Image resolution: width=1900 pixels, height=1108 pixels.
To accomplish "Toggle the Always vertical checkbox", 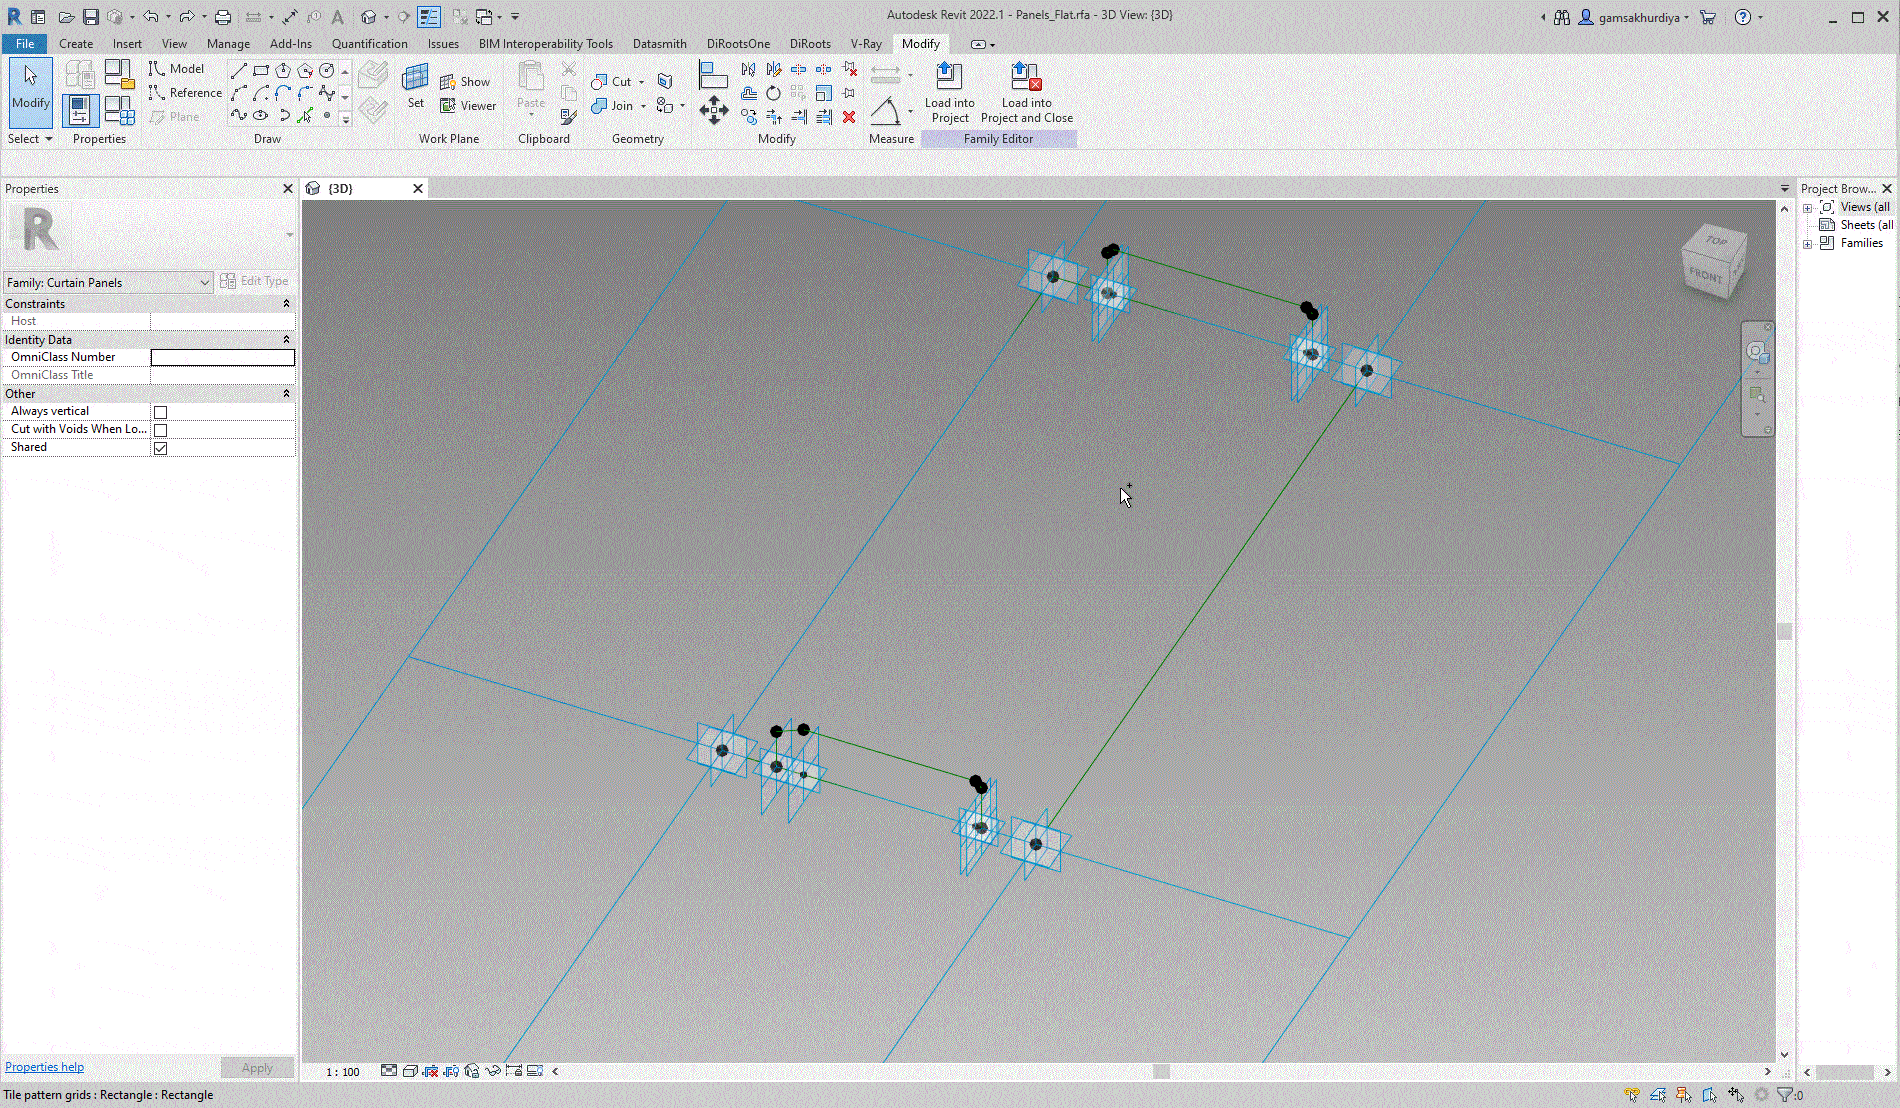I will coord(160,412).
